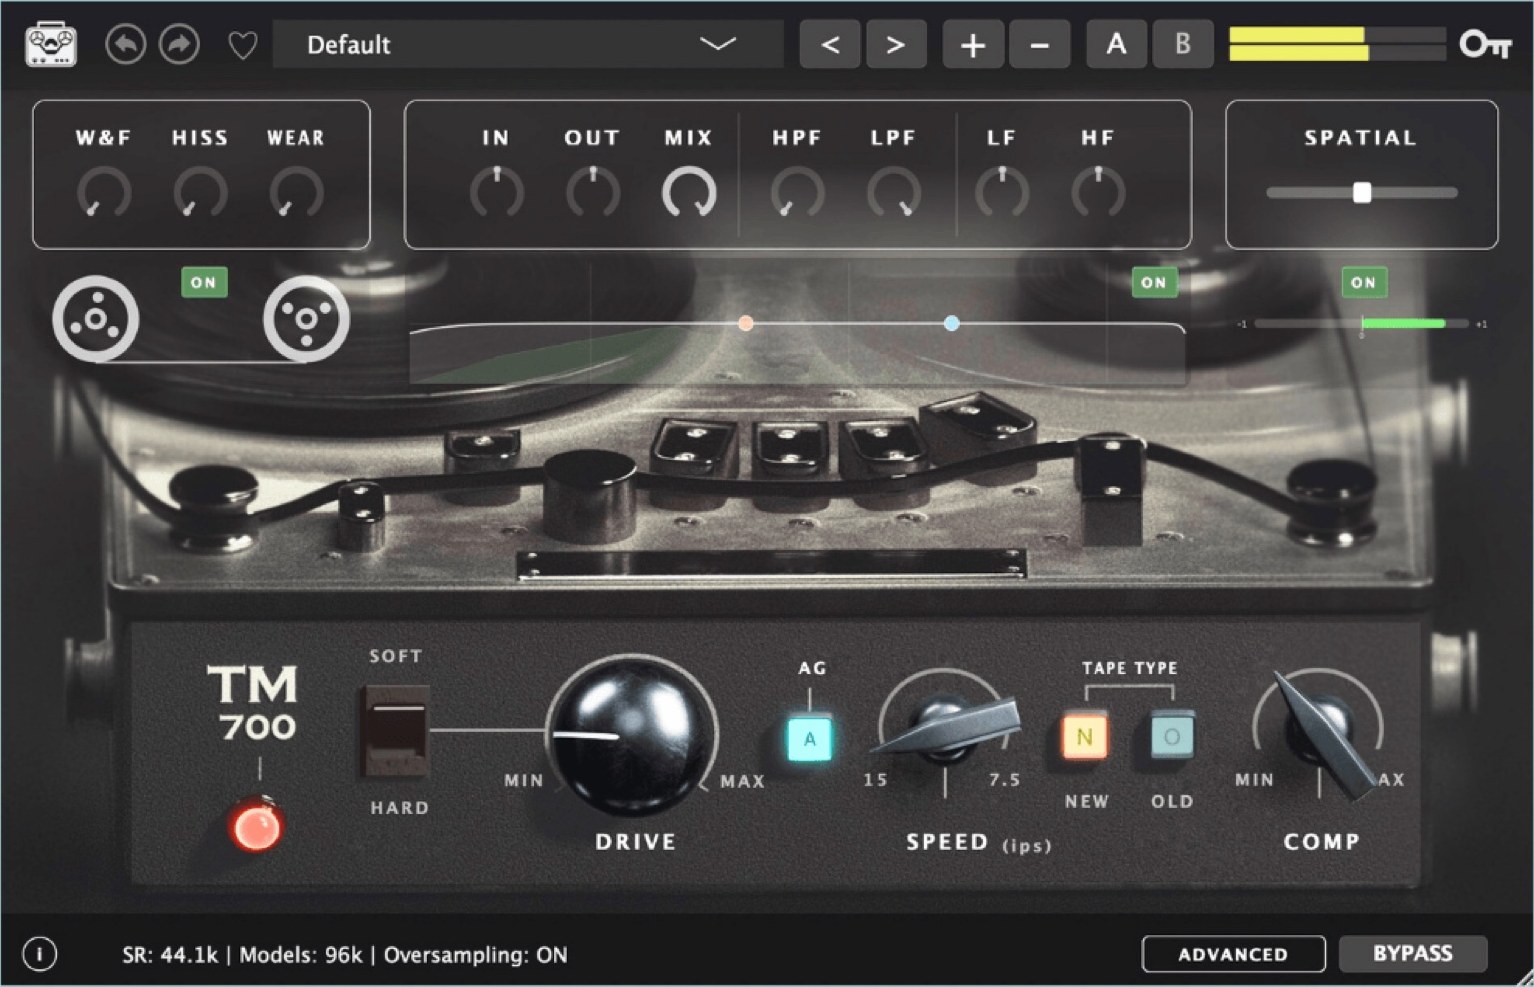Click the red power lamp below TM 700
The height and width of the screenshot is (987, 1534).
click(x=256, y=828)
